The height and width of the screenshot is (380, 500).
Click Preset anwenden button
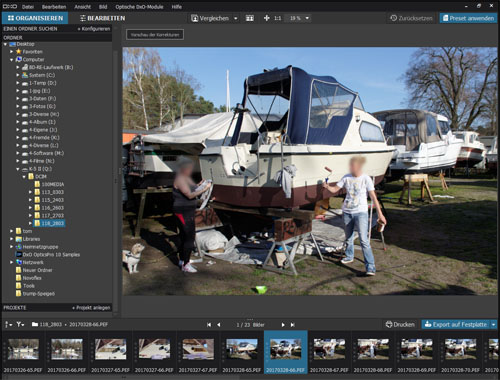coord(468,18)
